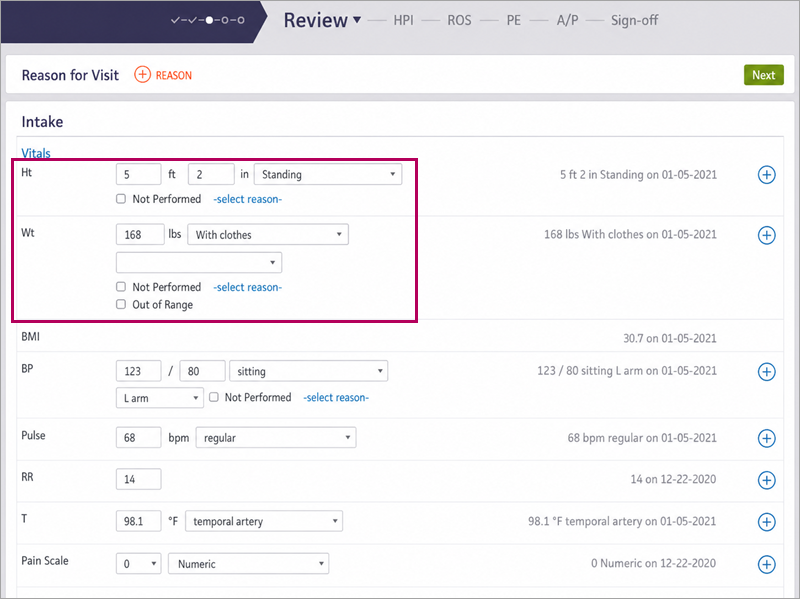Click previous reading 168 lbs With clothes

click(x=630, y=235)
